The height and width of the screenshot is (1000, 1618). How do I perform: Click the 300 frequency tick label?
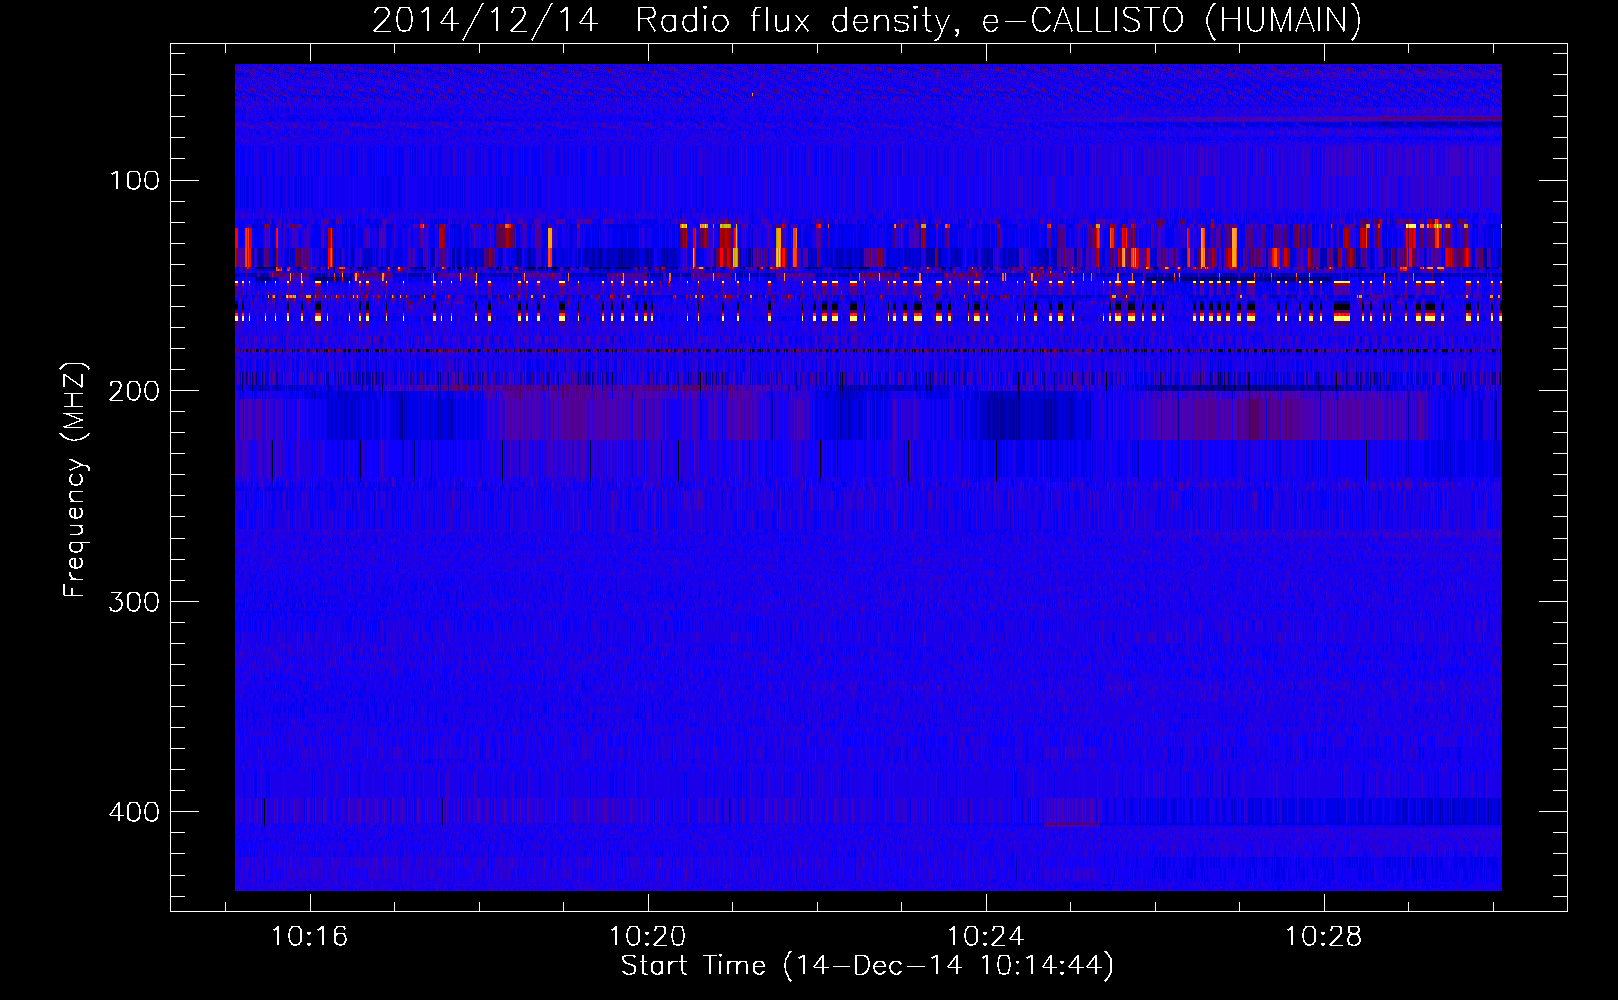tap(135, 602)
